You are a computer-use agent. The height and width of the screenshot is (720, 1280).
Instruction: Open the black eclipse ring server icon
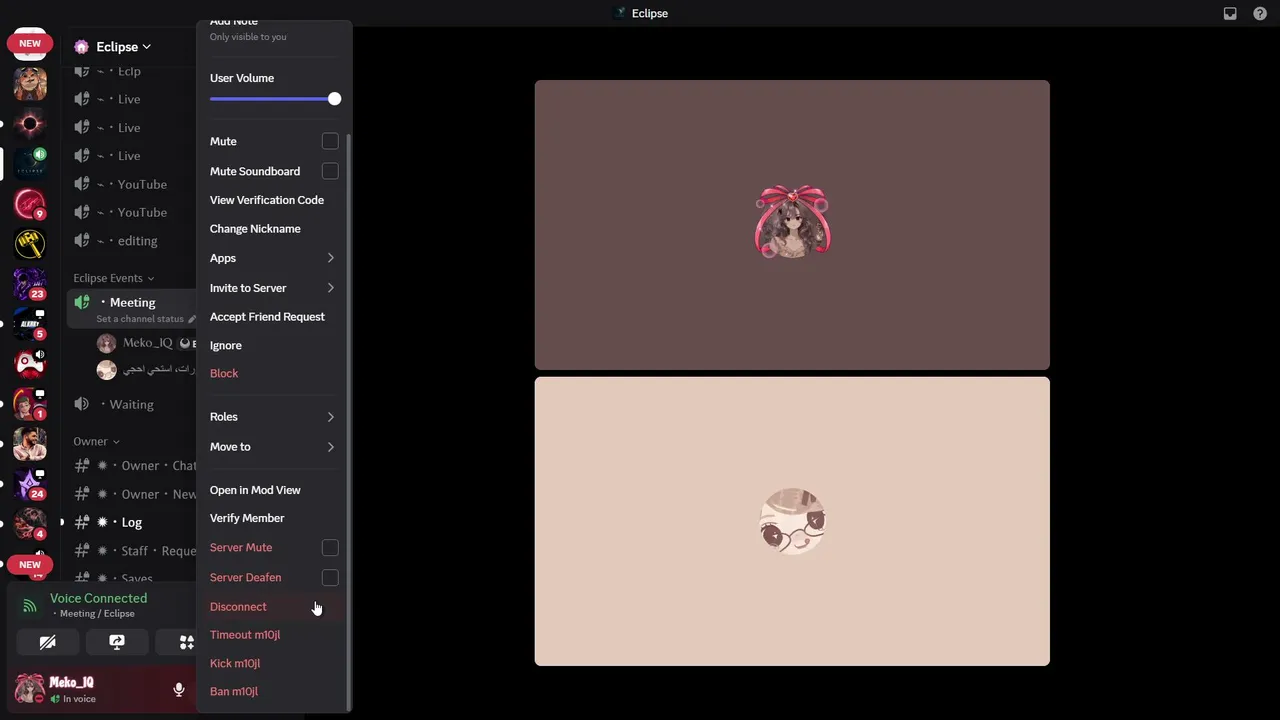[30, 124]
